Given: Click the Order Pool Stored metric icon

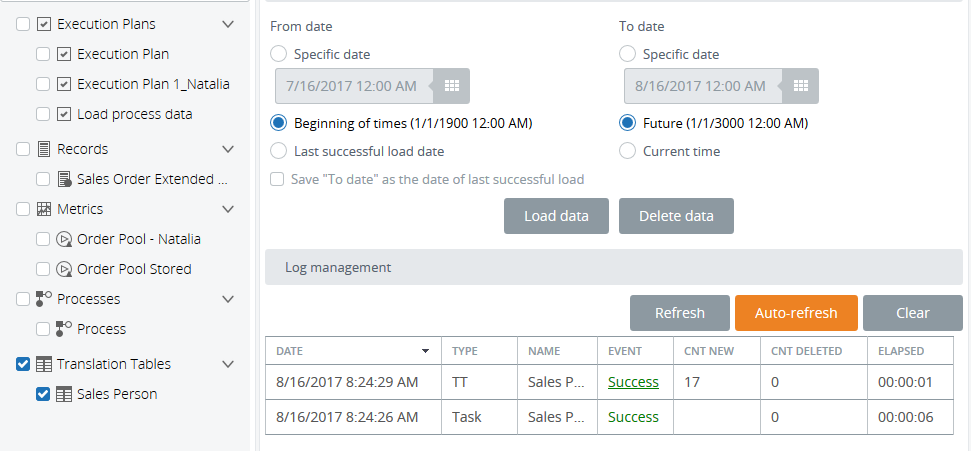Looking at the screenshot, I should 64,269.
